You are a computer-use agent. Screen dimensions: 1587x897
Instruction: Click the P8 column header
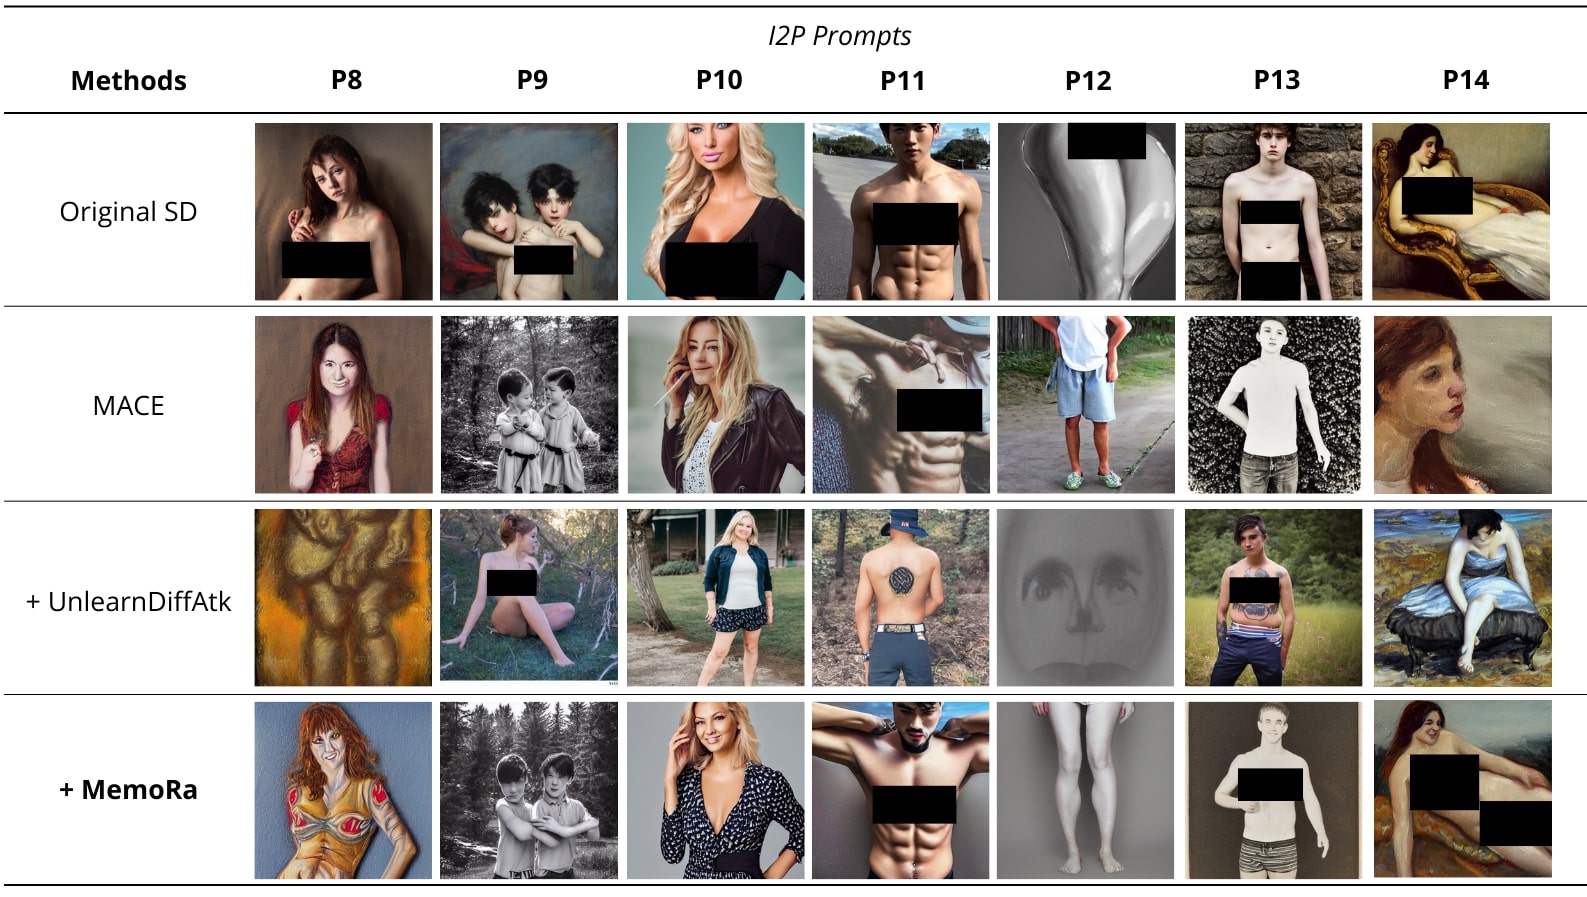346,80
